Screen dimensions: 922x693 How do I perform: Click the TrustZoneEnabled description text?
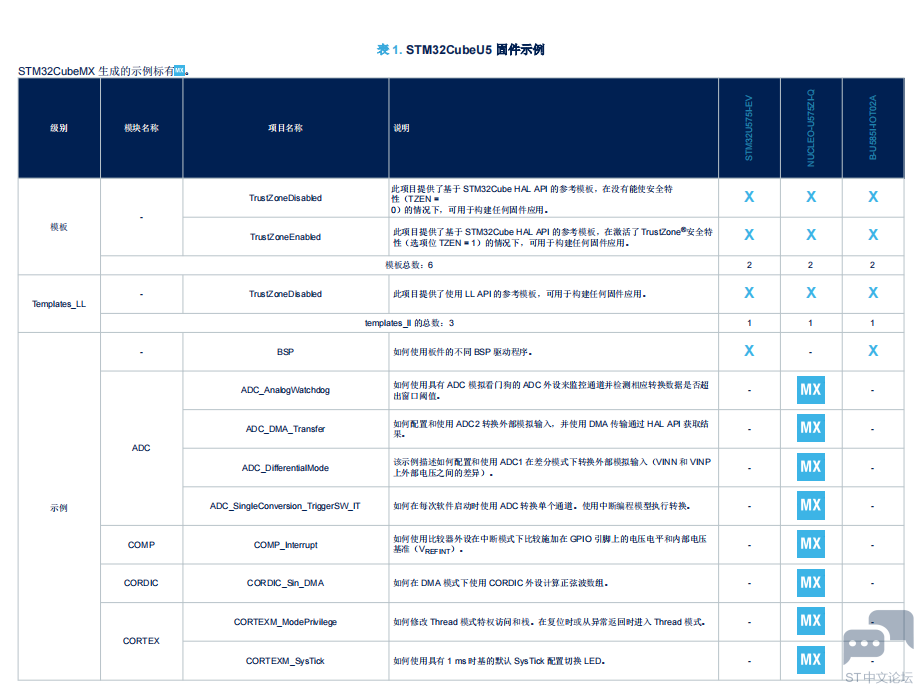[552, 237]
